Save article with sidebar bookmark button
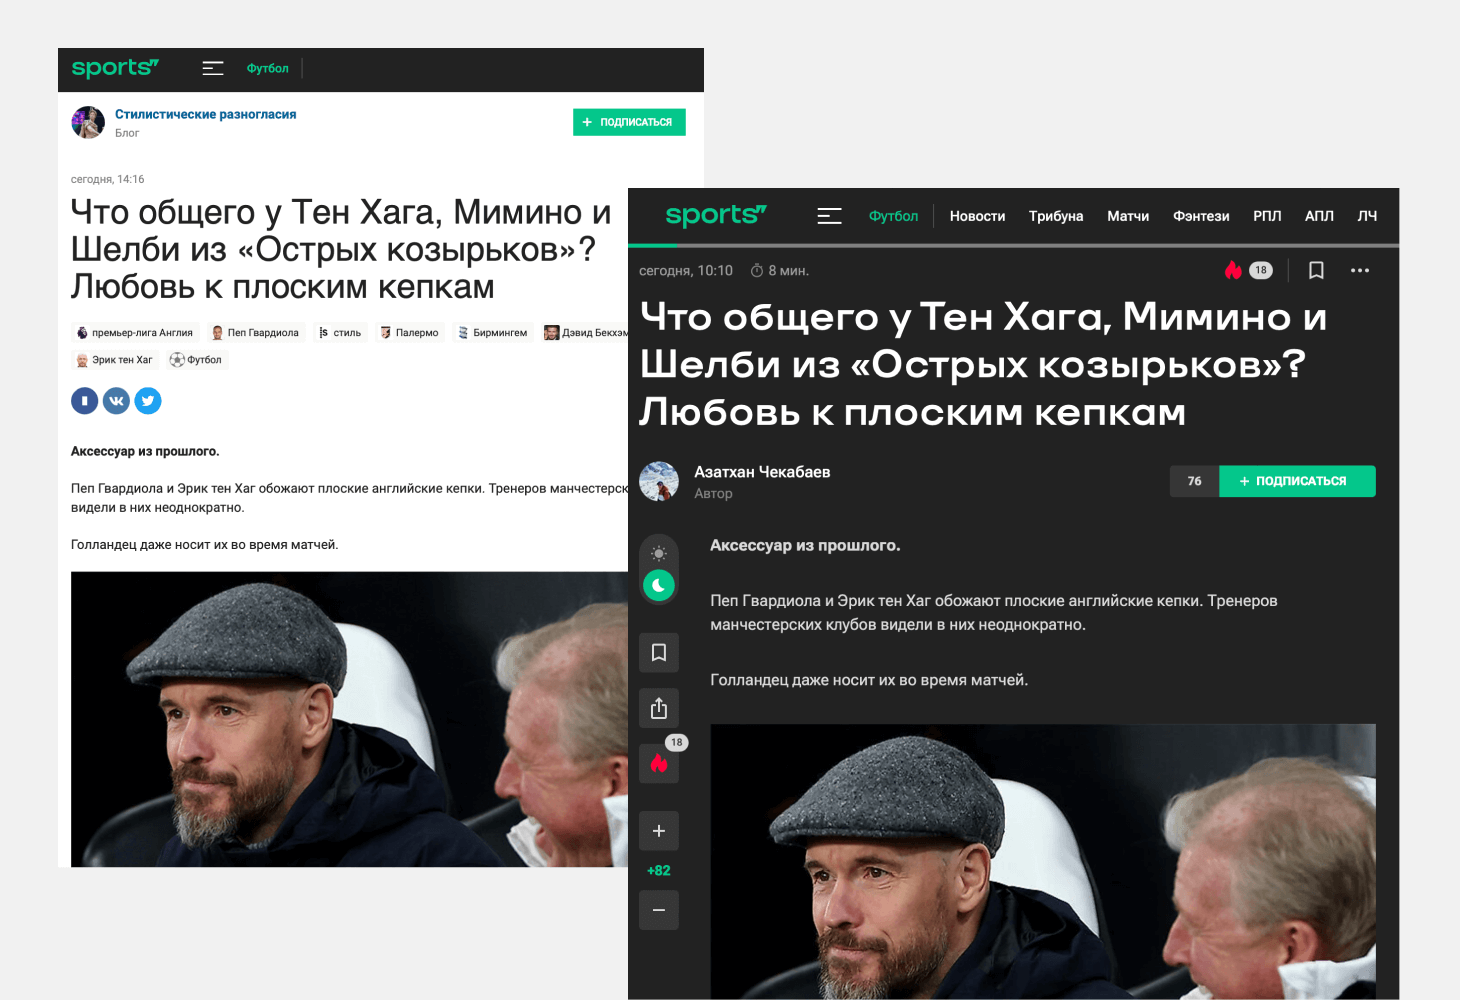 click(x=659, y=653)
